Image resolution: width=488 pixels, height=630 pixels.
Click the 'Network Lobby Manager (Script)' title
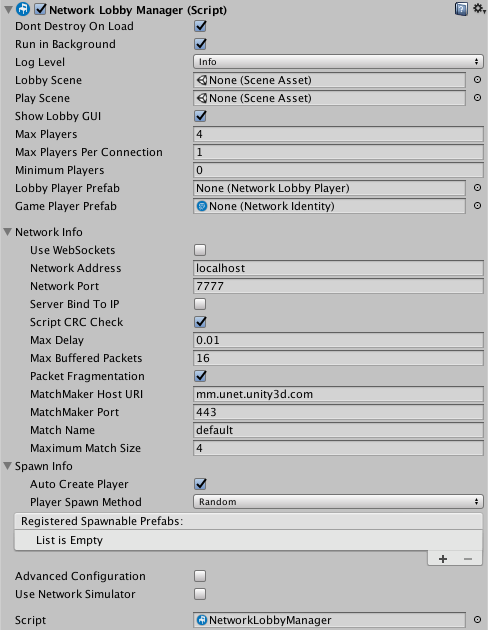138,10
